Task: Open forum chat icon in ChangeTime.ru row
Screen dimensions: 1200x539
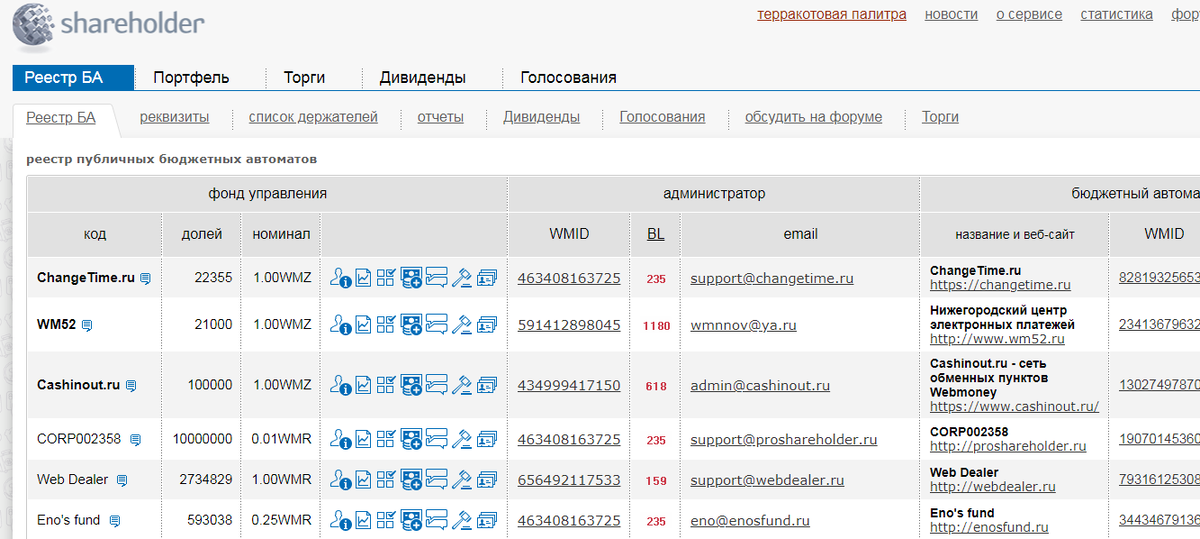Action: pyautogui.click(x=436, y=278)
